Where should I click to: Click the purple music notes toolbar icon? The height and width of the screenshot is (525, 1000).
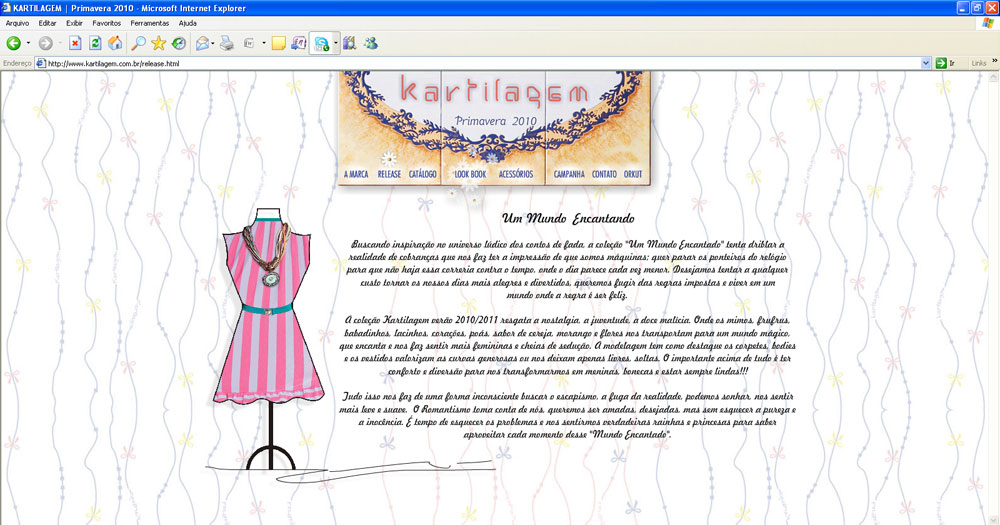click(298, 43)
